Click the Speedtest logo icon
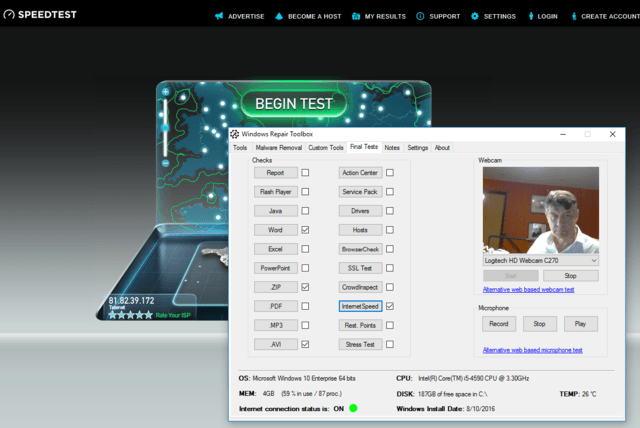640x428 pixels. 9,14
